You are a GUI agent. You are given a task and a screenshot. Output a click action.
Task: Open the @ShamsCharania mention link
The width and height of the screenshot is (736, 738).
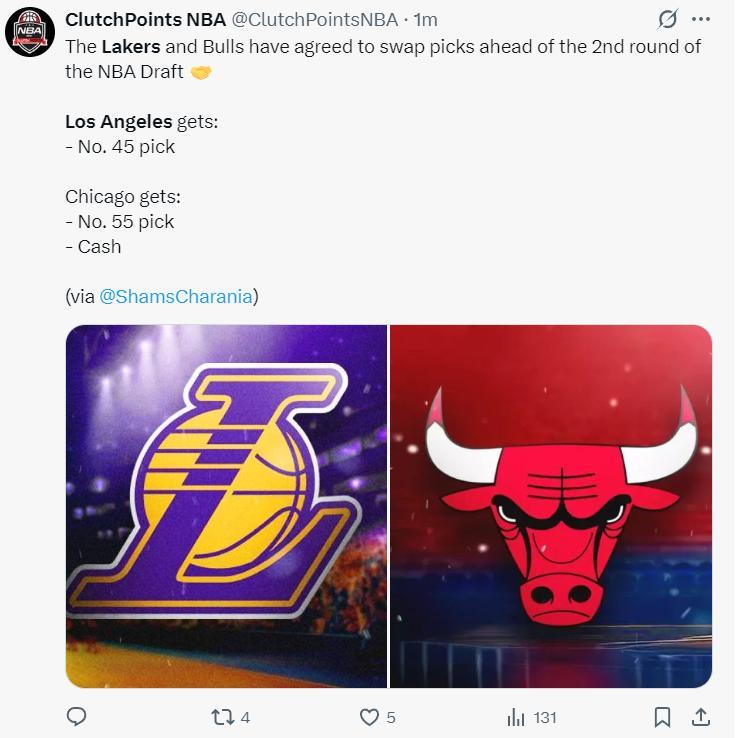pyautogui.click(x=176, y=296)
